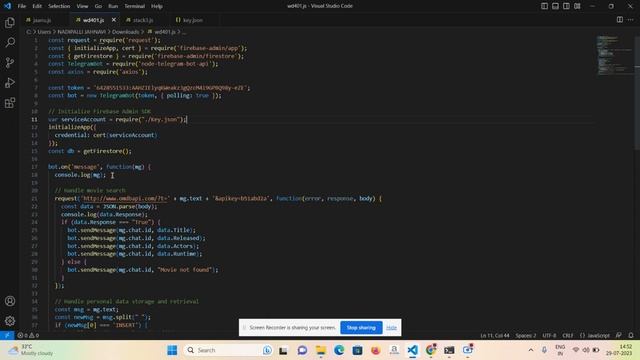
Task: Open Google Chrome from taskbar
Action: pyautogui.click(x=431, y=350)
